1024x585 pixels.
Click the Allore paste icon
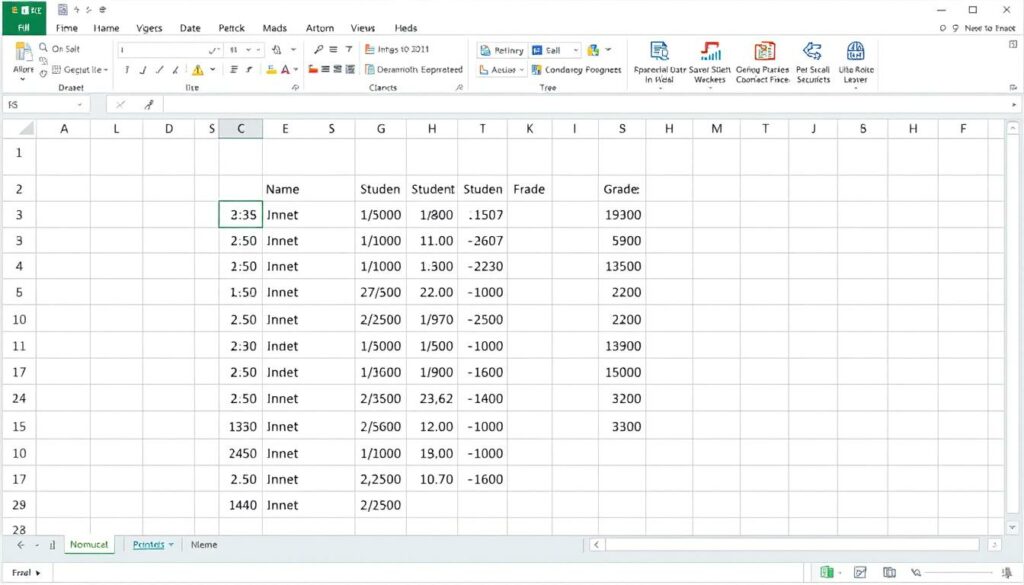(x=24, y=54)
